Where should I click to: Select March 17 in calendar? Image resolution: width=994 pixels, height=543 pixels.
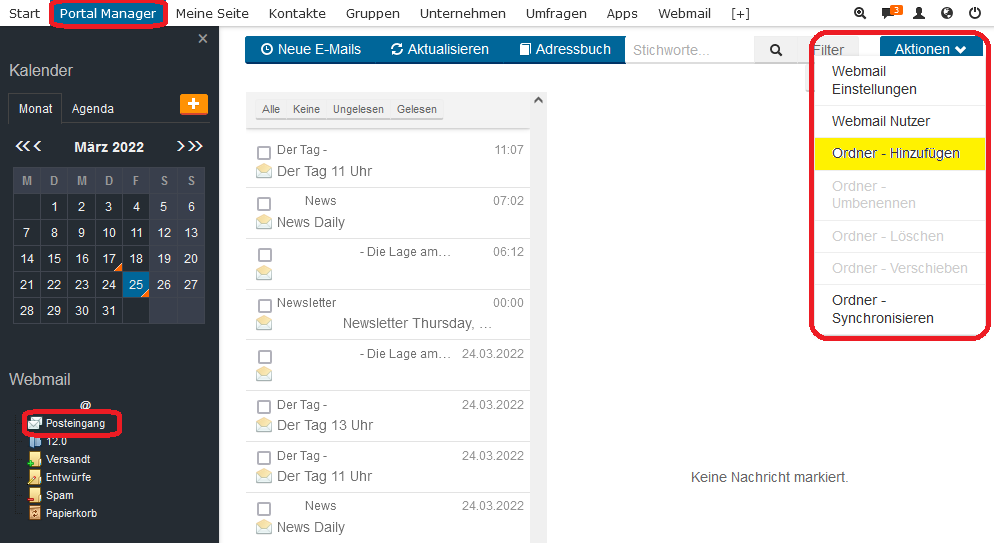click(109, 259)
